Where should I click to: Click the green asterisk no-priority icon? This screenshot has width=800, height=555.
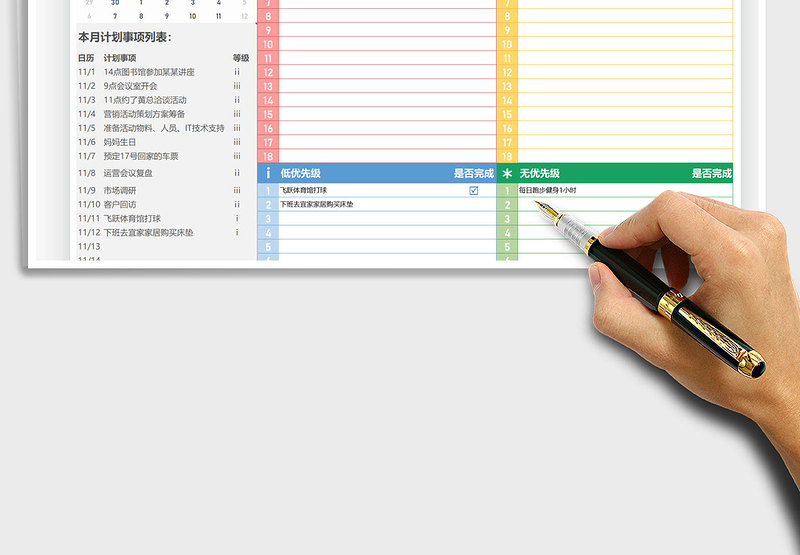click(x=507, y=173)
